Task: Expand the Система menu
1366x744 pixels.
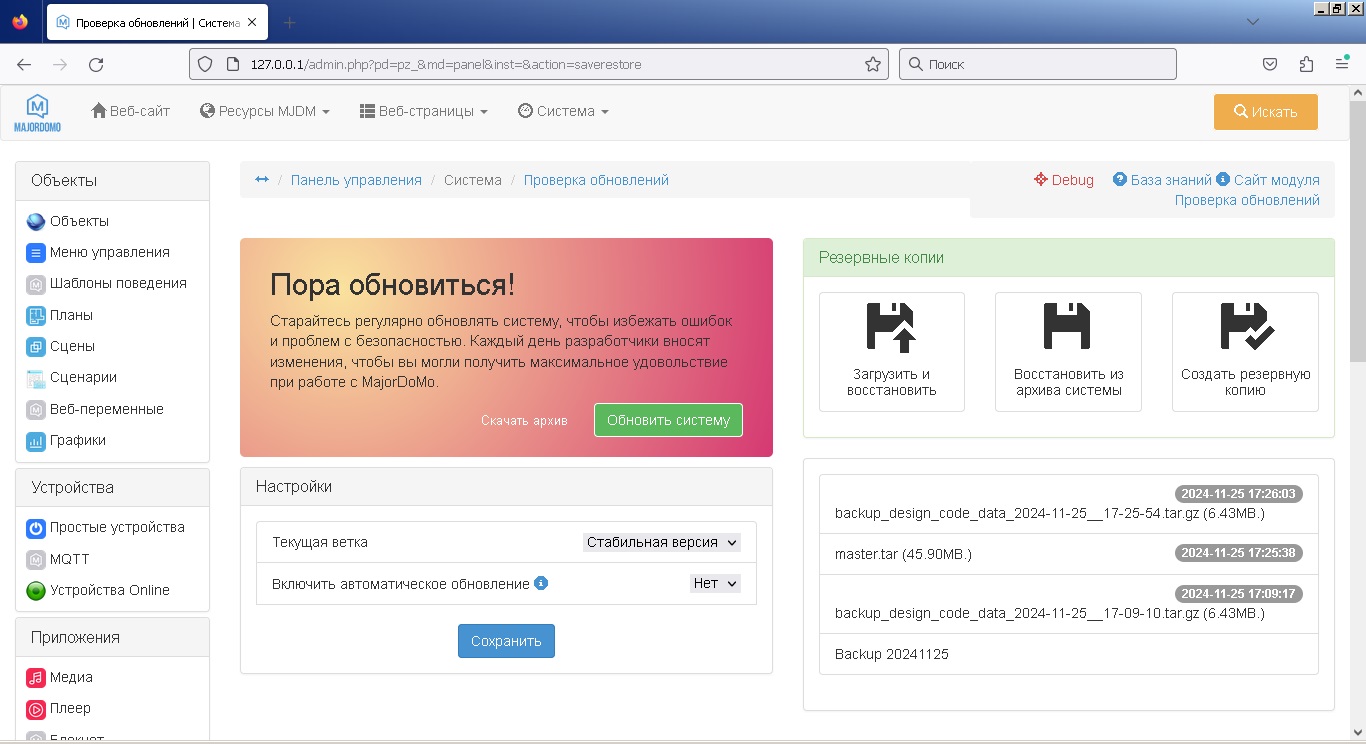Action: (563, 111)
